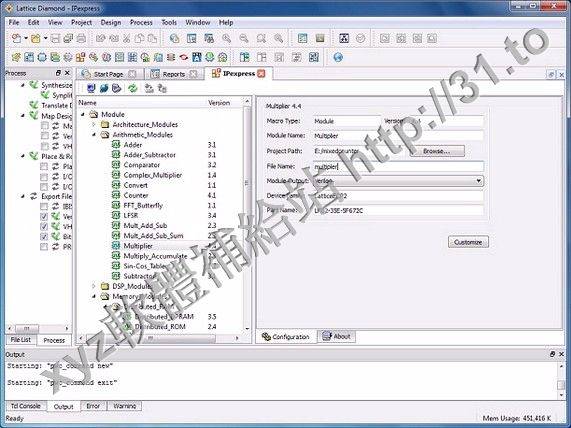Click the first monitor icon in IPexpress toolbar
The width and height of the screenshot is (571, 428).
[x=91, y=88]
